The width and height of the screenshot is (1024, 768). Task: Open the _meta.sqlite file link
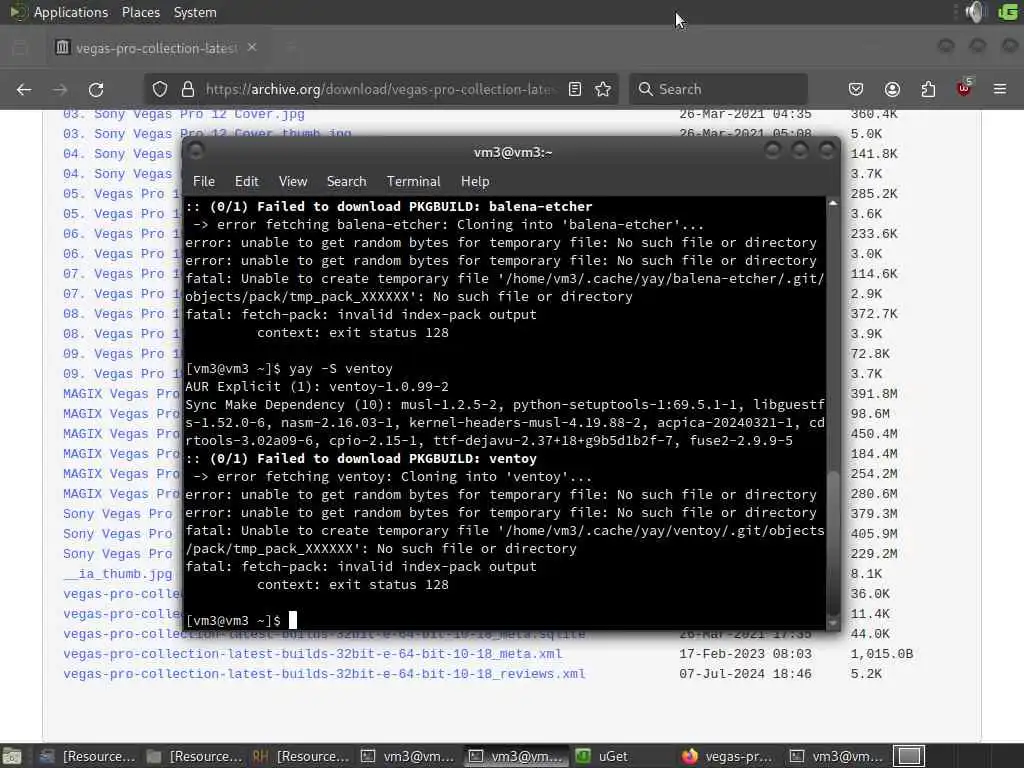[x=324, y=634]
